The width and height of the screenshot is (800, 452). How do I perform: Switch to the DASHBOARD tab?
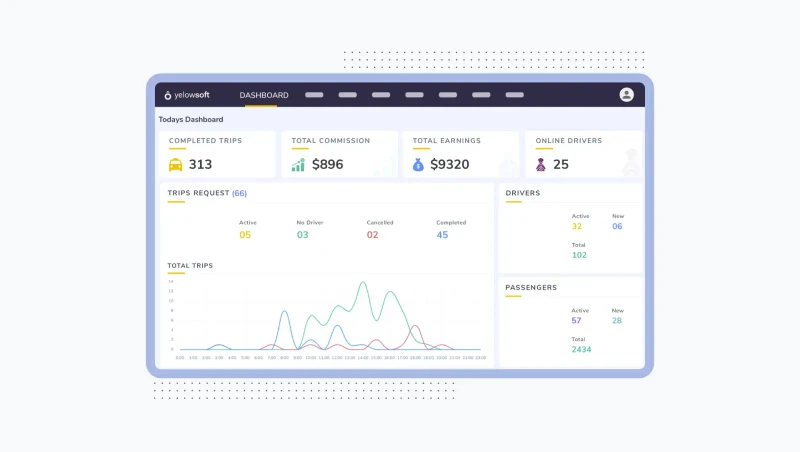click(x=263, y=95)
